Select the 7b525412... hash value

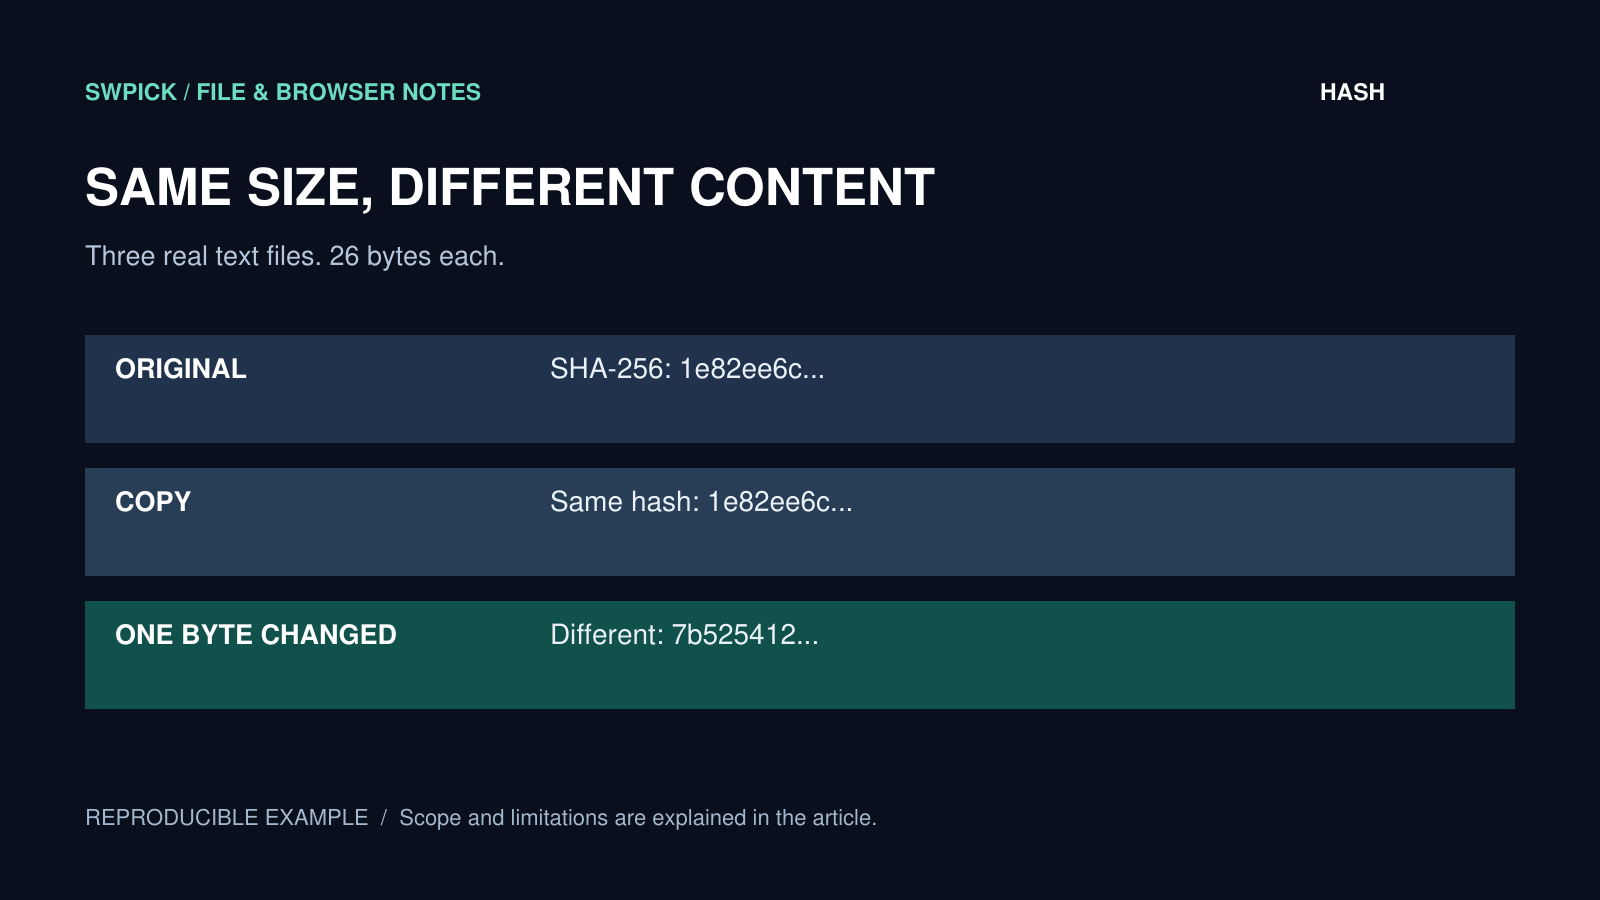[x=745, y=635]
